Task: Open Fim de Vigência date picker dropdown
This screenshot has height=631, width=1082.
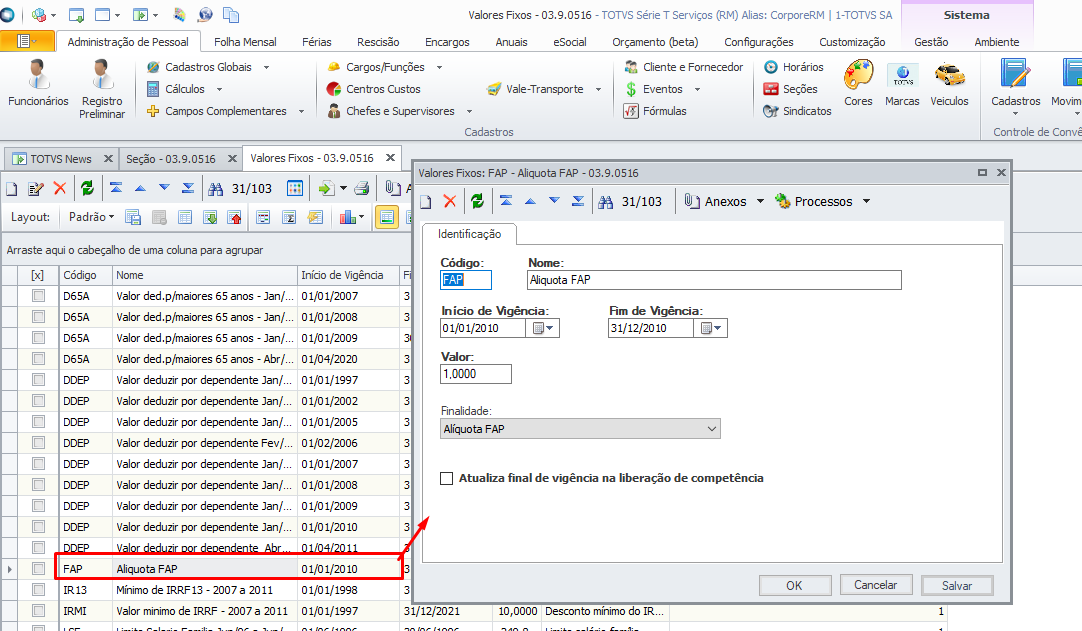Action: (712, 328)
